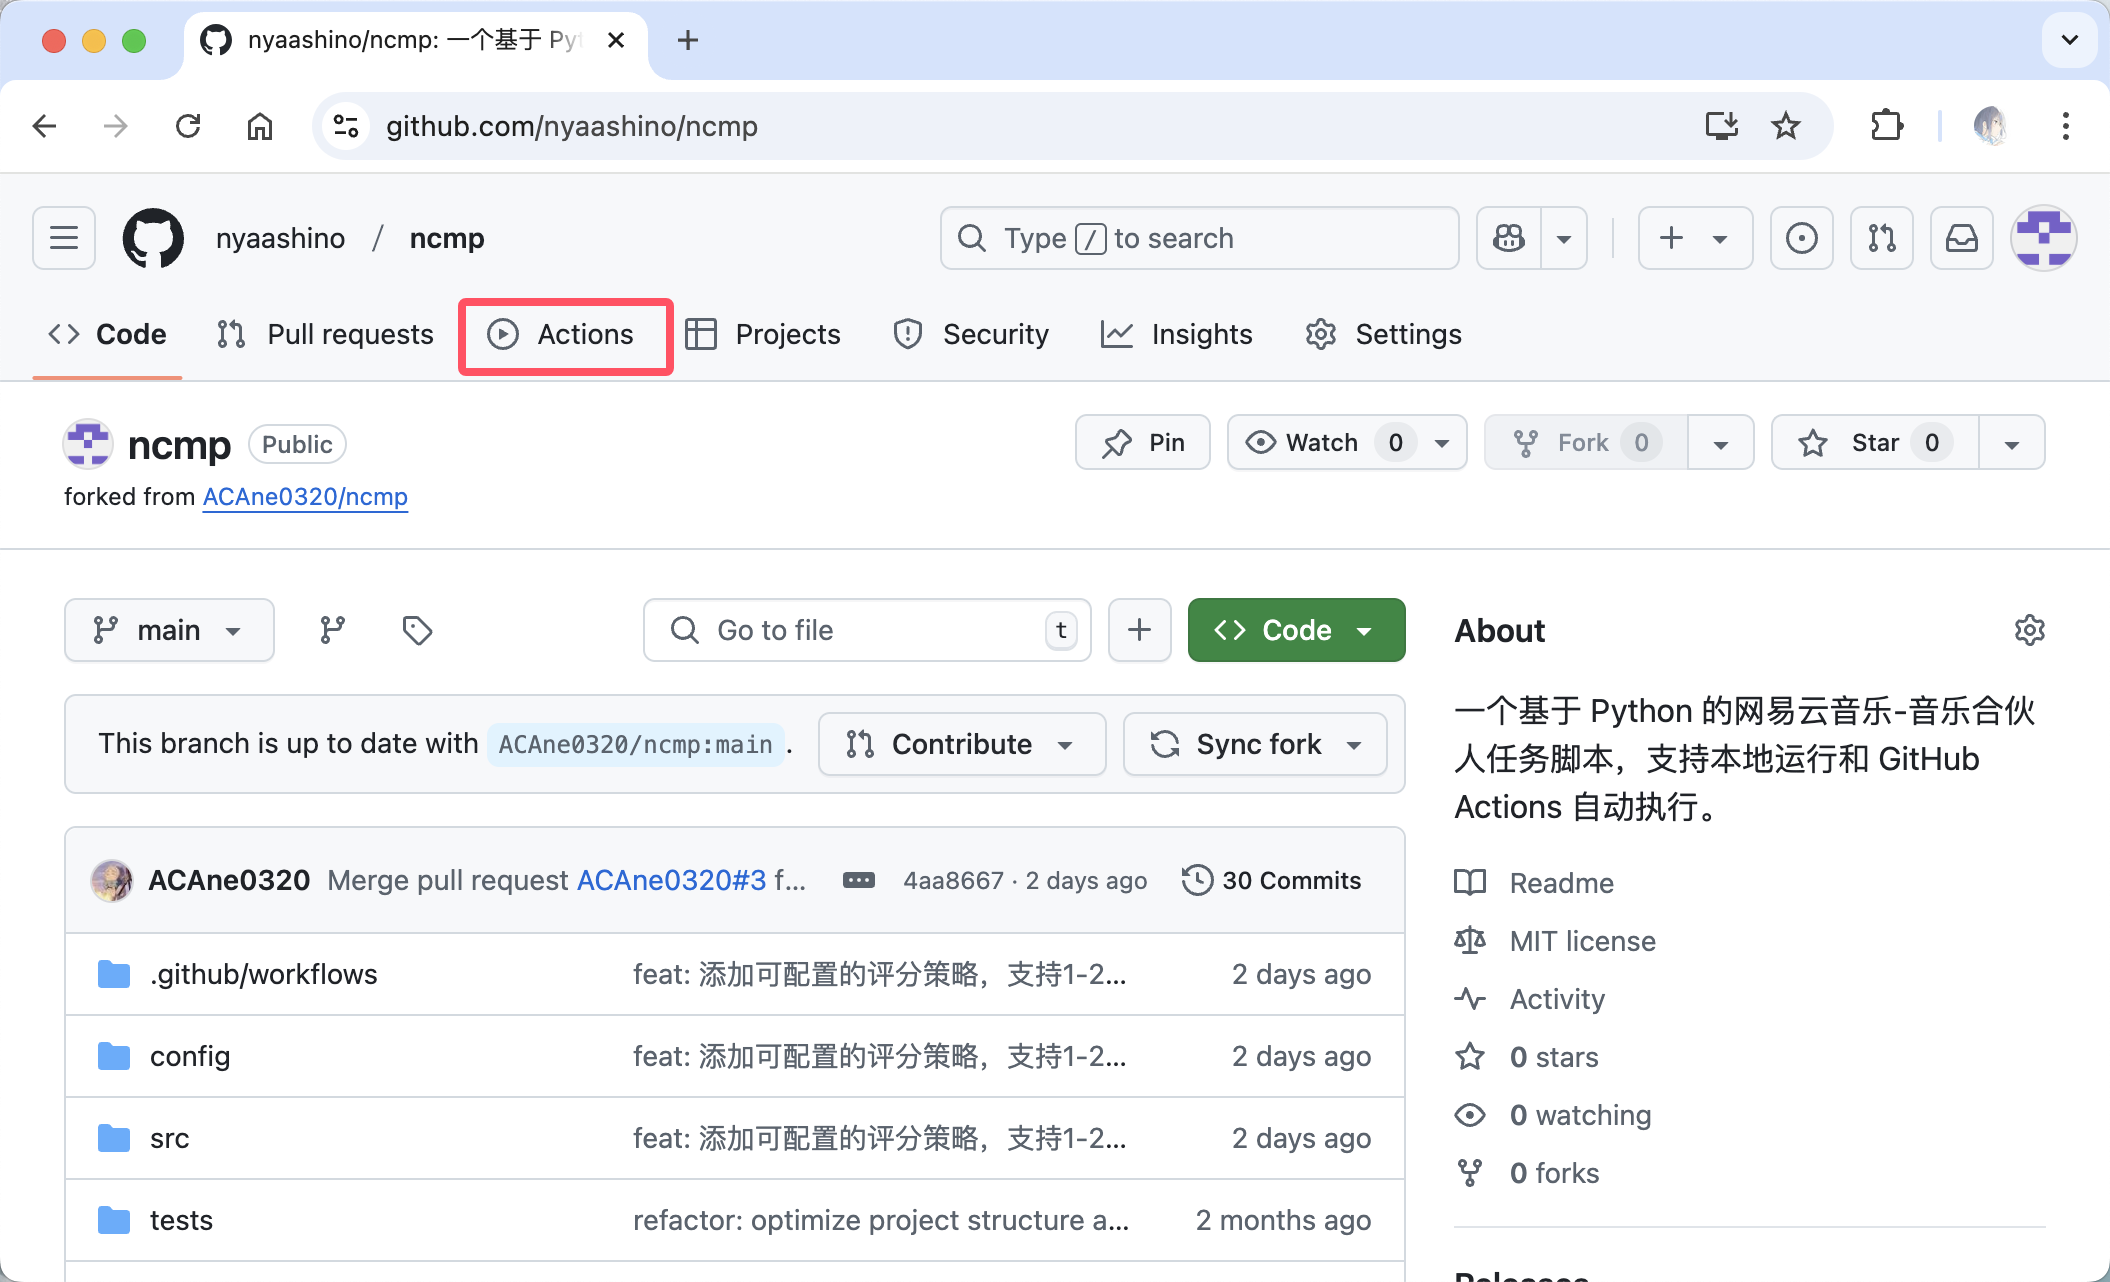Open the repository Settings tab
Viewport: 2110px width, 1282px height.
(x=1384, y=334)
